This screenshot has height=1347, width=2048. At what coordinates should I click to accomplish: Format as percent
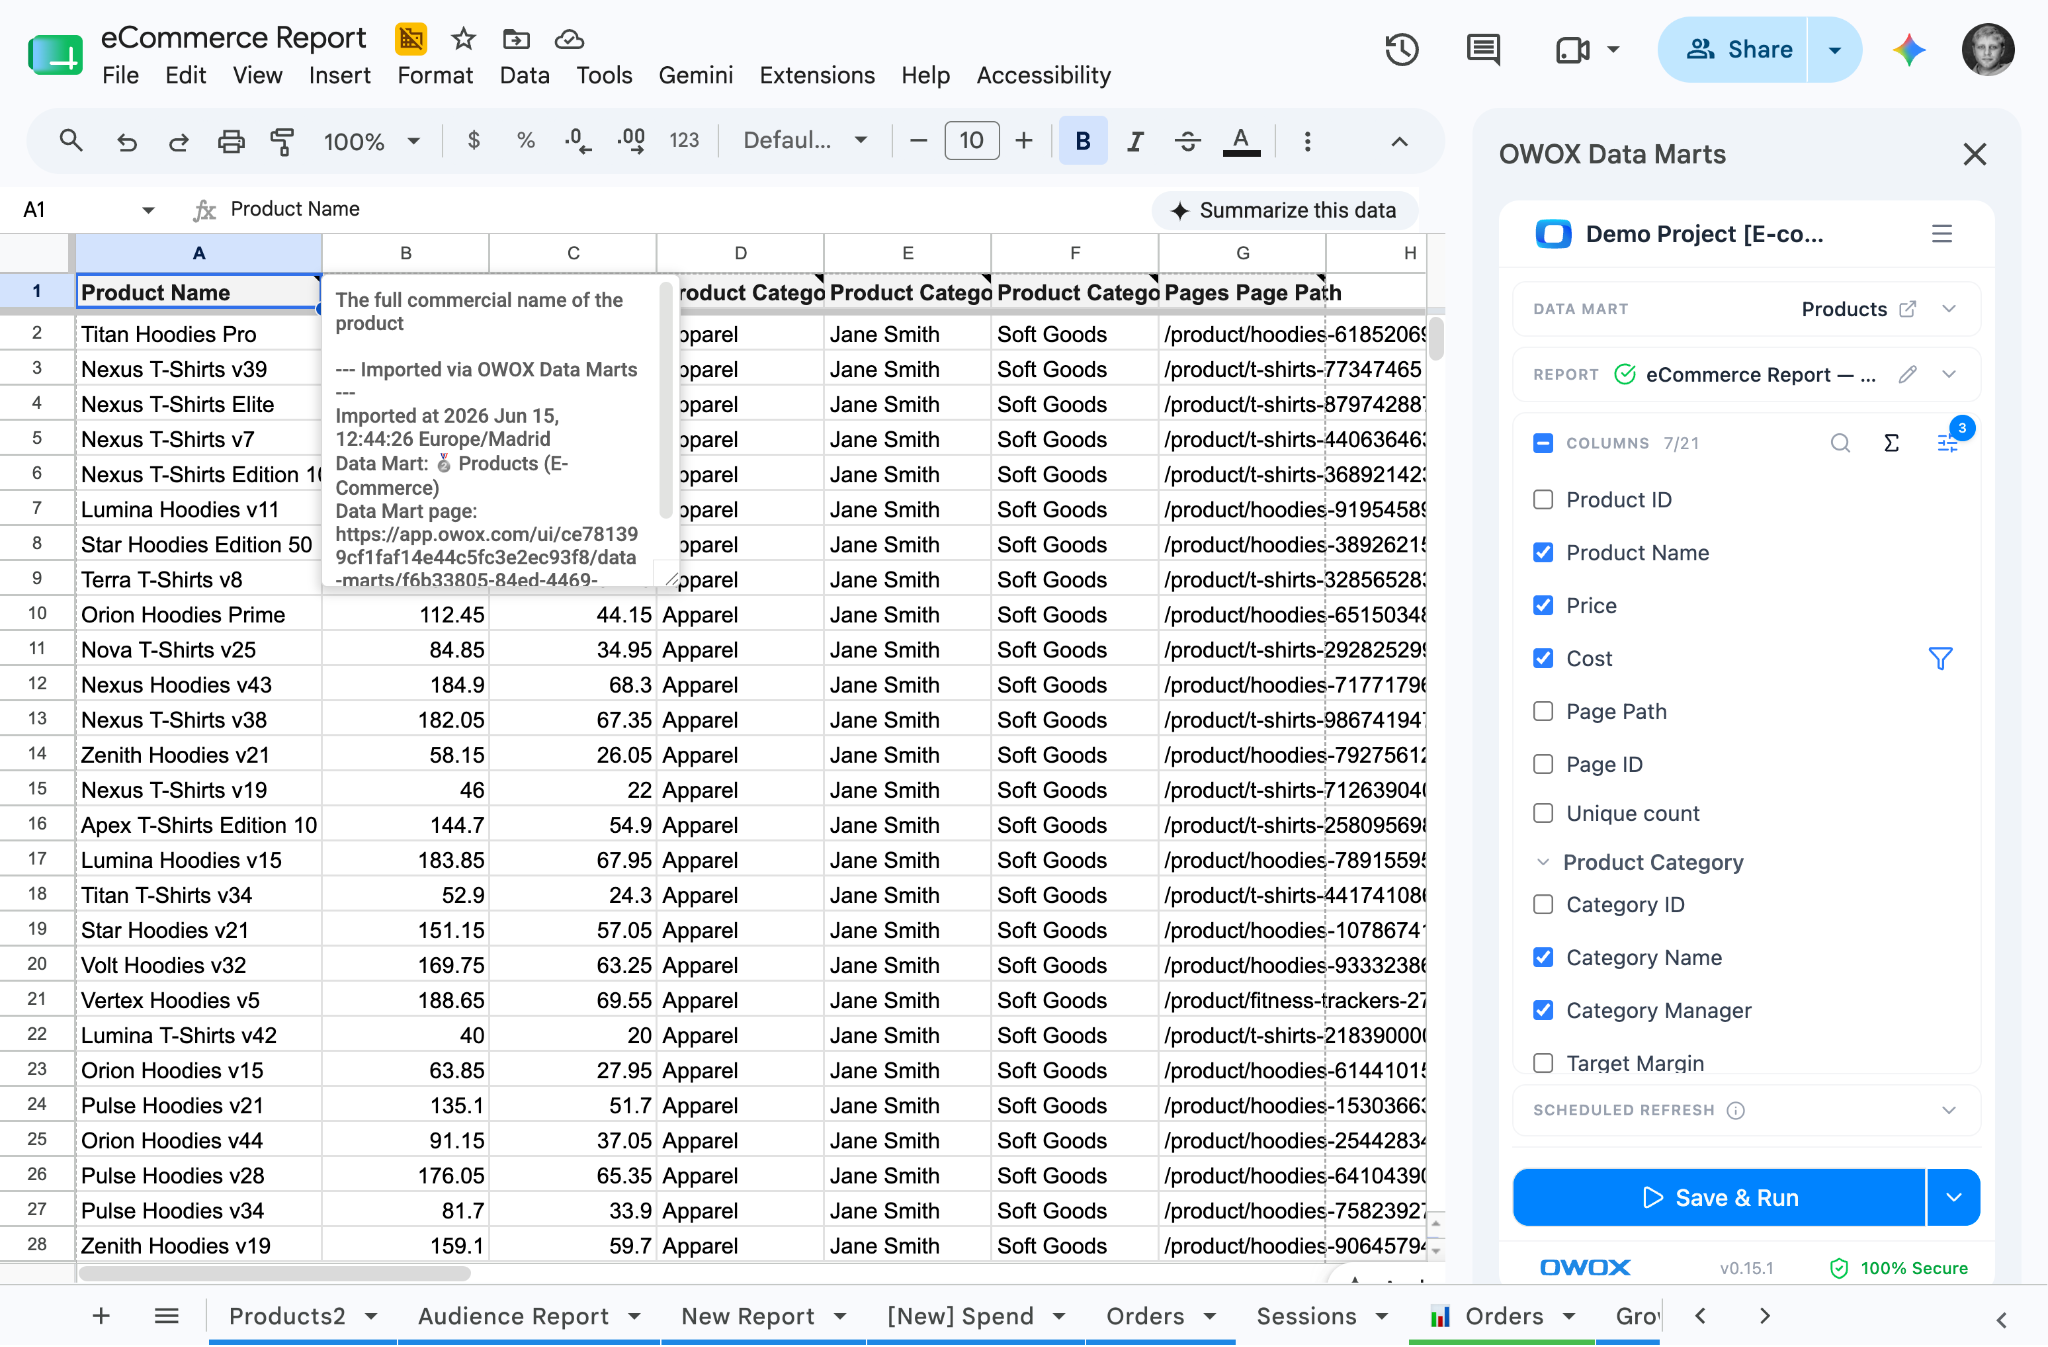click(x=526, y=141)
